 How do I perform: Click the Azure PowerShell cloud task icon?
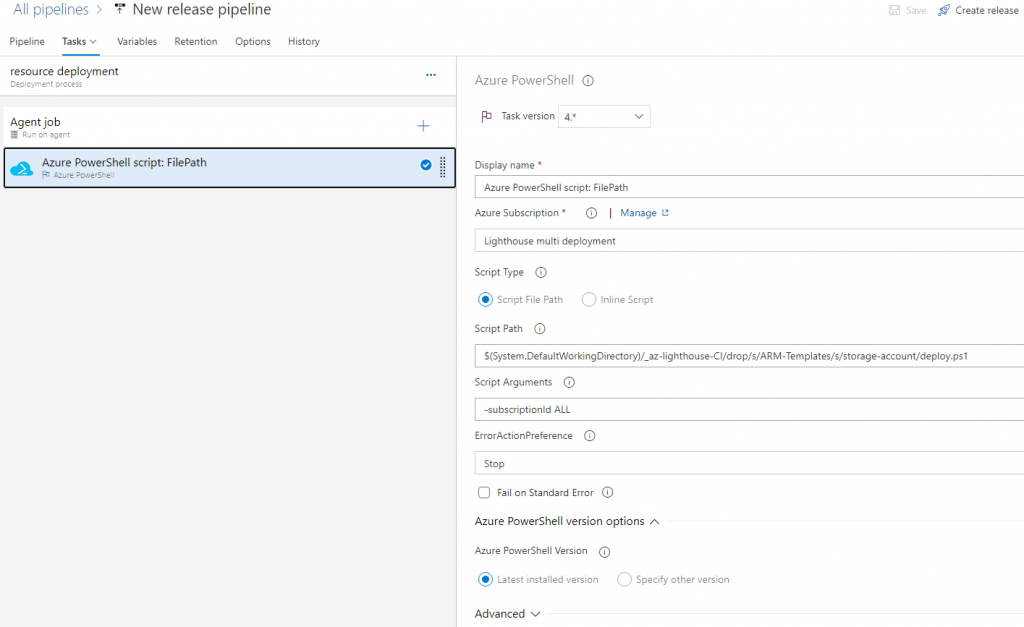coord(22,169)
